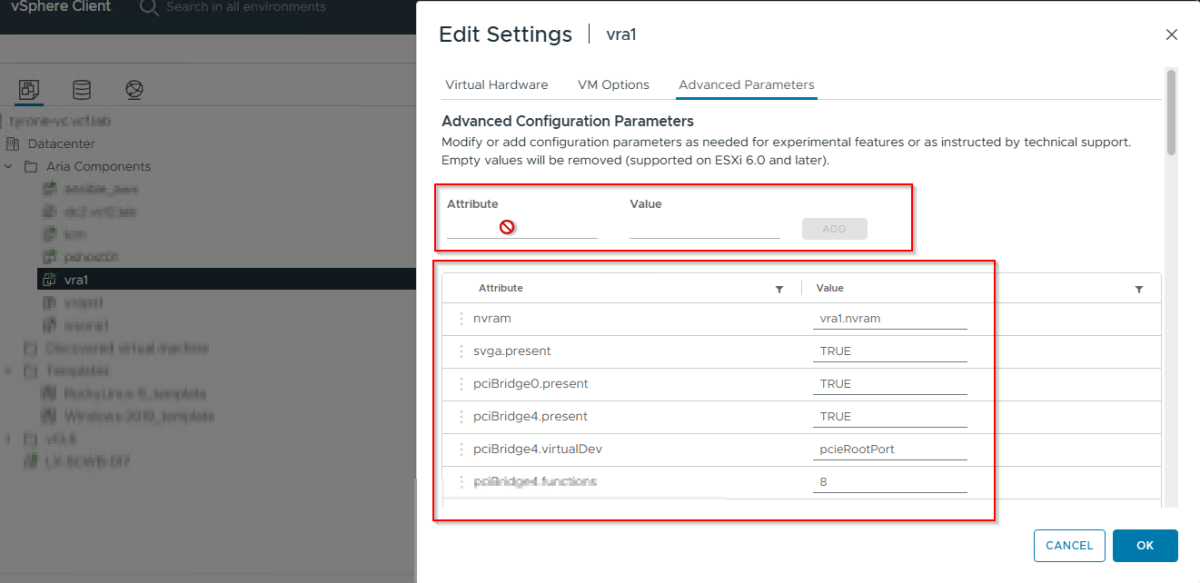Confirm settings with the OK button
Screen dimensions: 1200x583
[1145, 545]
